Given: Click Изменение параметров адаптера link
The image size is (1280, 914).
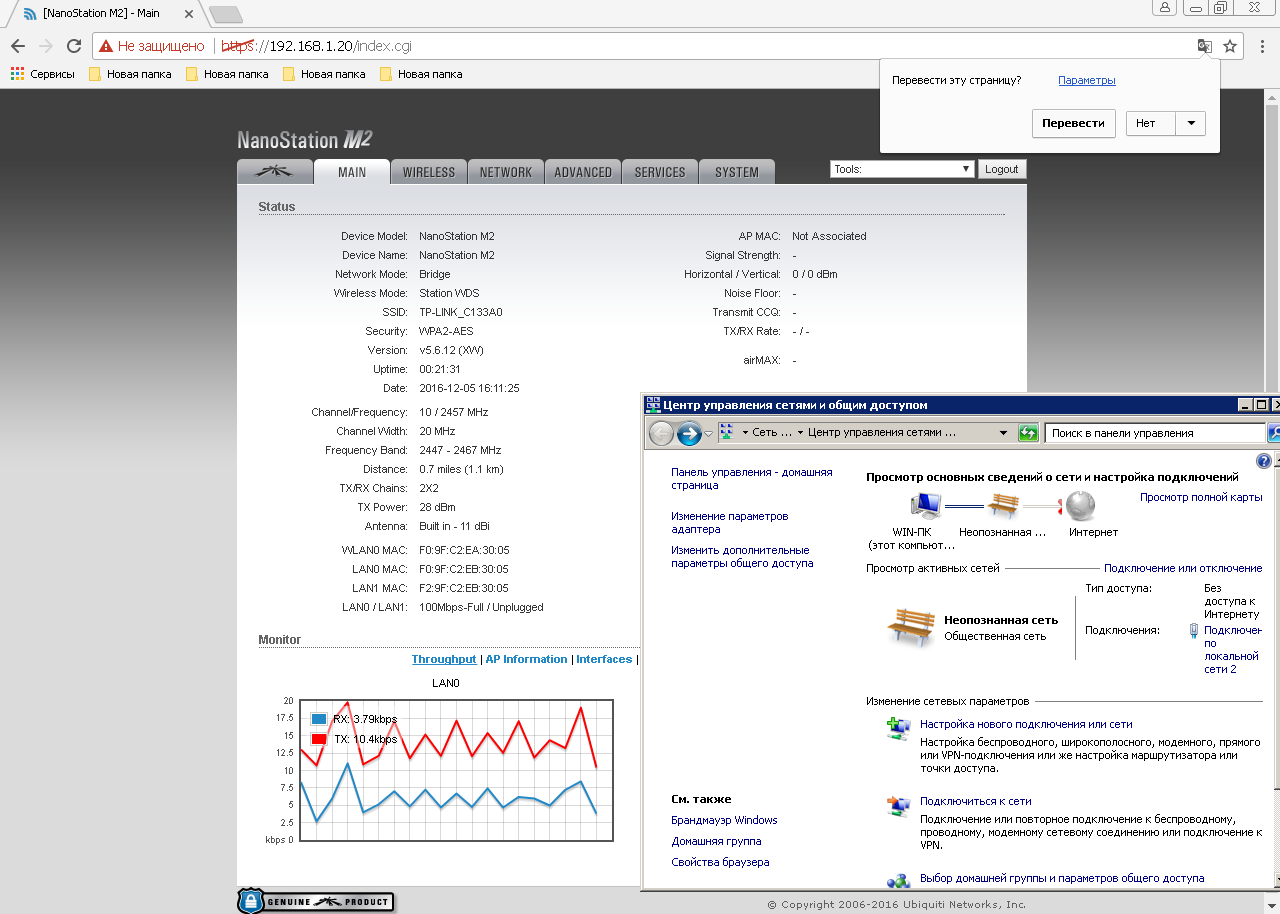Looking at the screenshot, I should pos(729,522).
